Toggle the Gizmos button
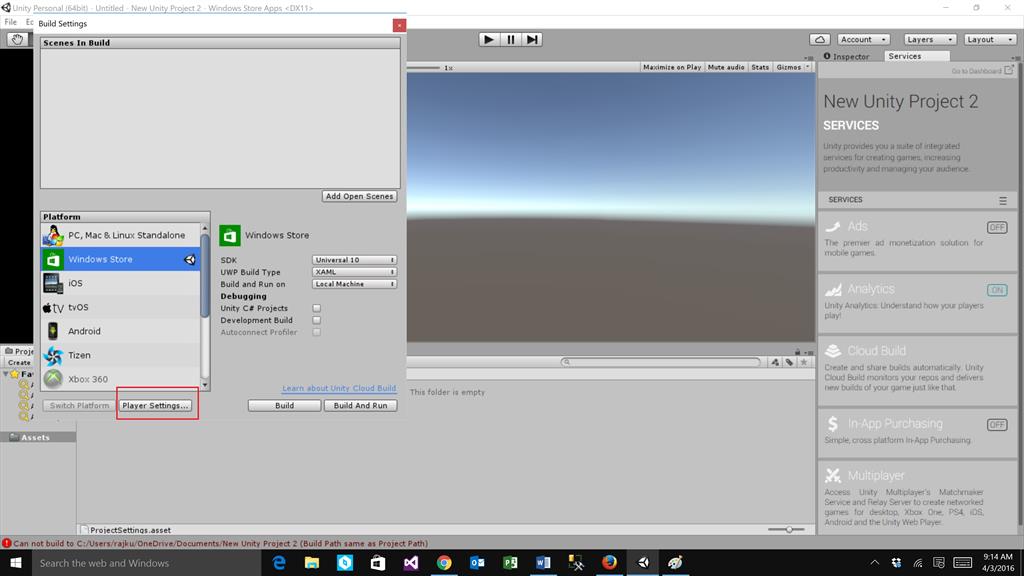Viewport: 1024px width, 576px height. point(788,67)
